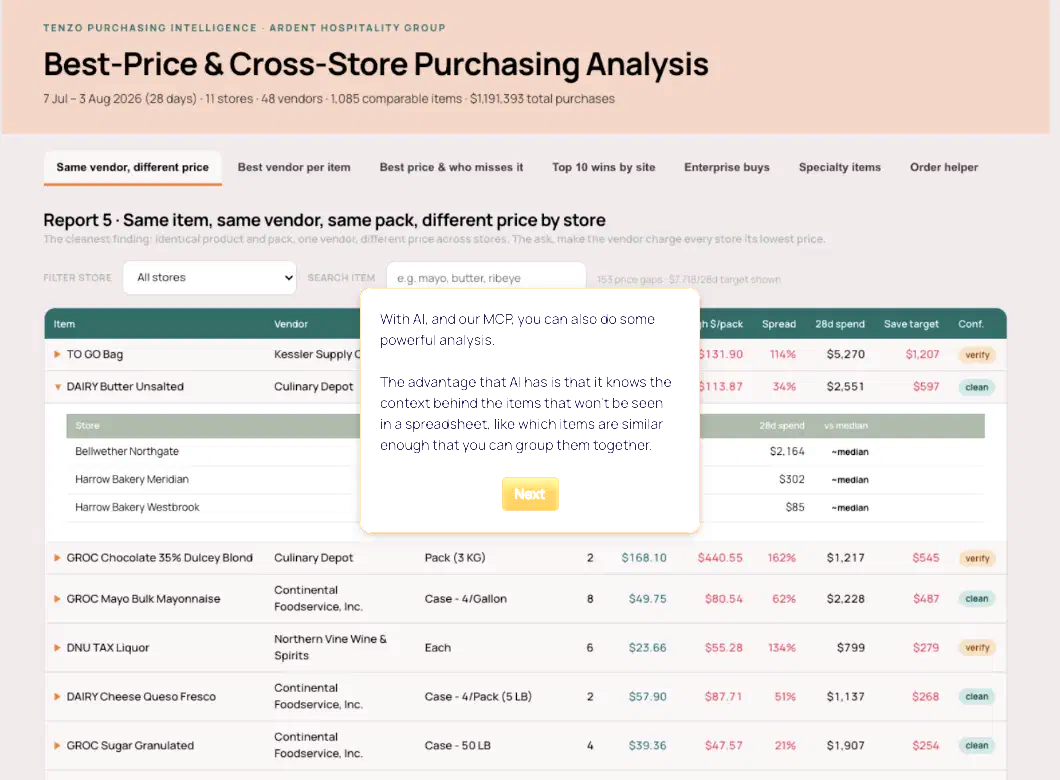Select the Harrow Bakery Meridian store row
The height and width of the screenshot is (780, 1060).
click(525, 479)
